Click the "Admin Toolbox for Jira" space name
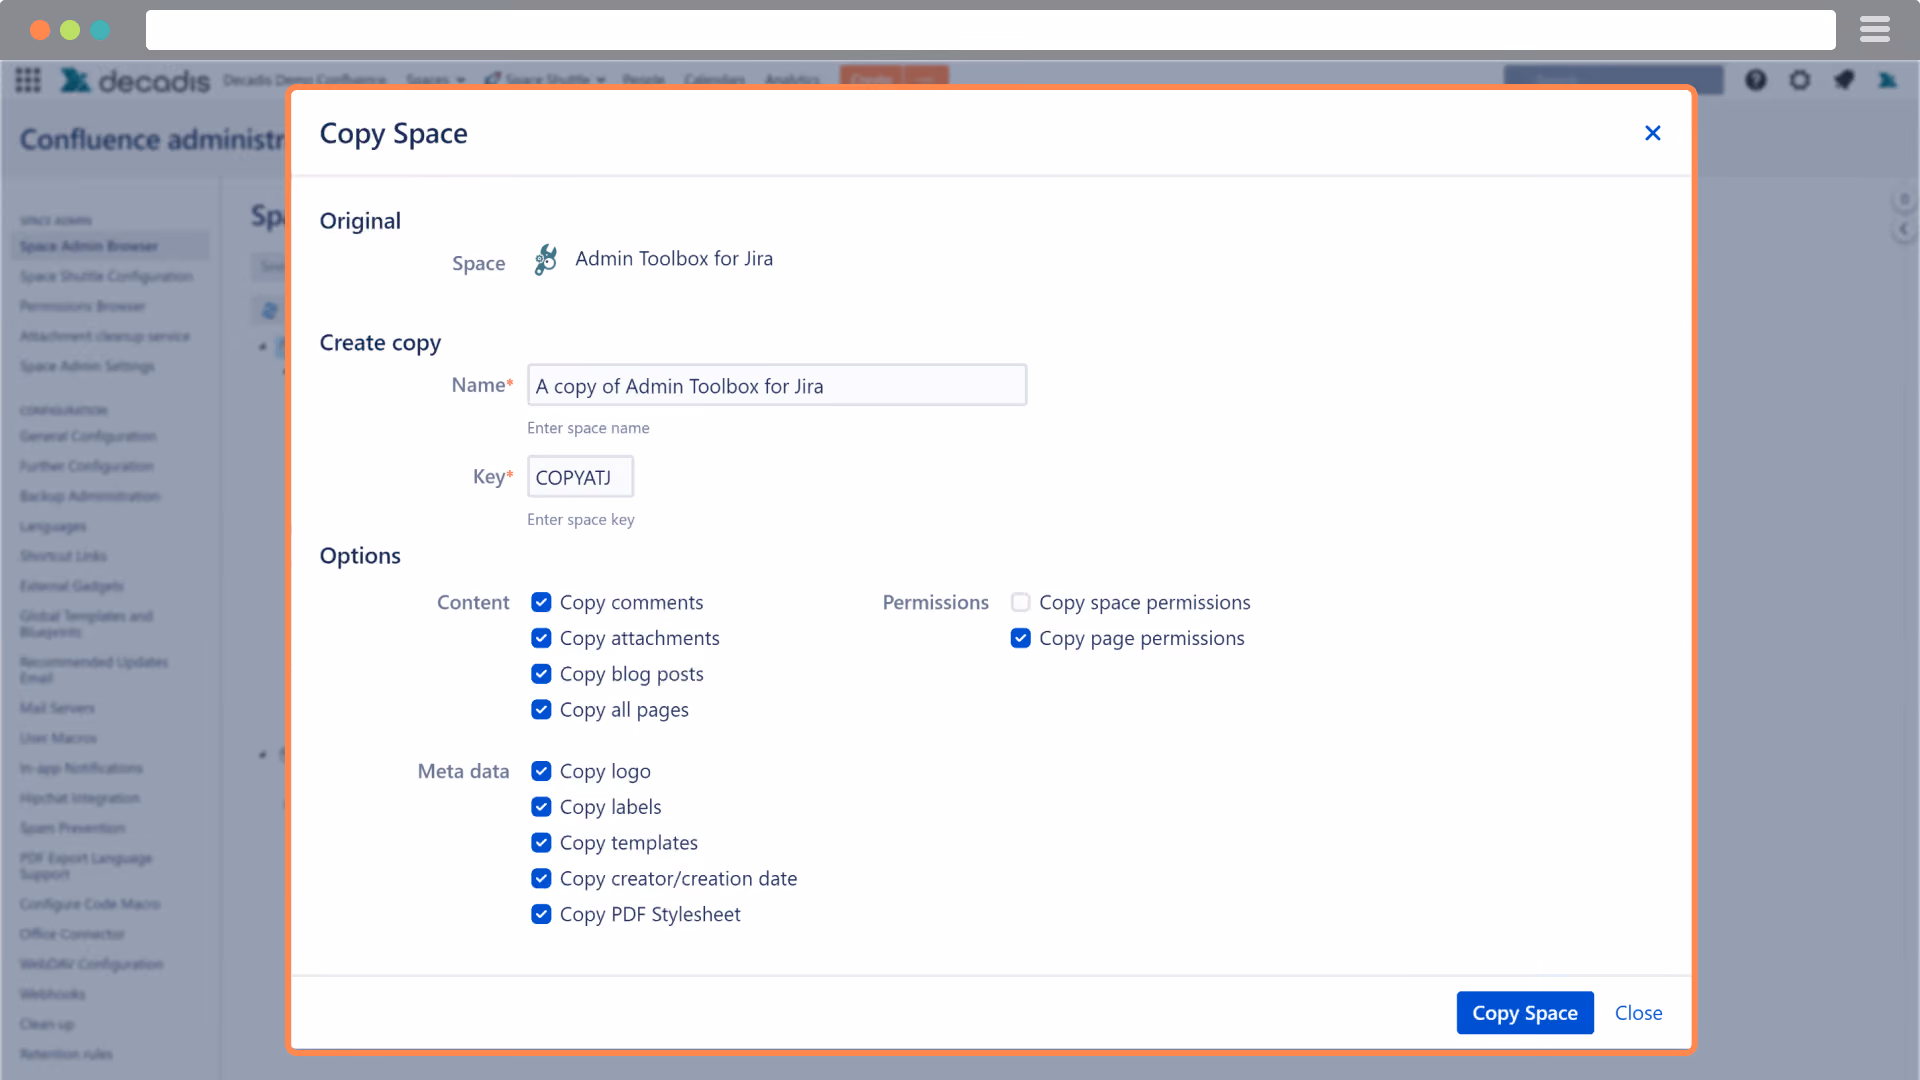The height and width of the screenshot is (1080, 1920). point(674,259)
